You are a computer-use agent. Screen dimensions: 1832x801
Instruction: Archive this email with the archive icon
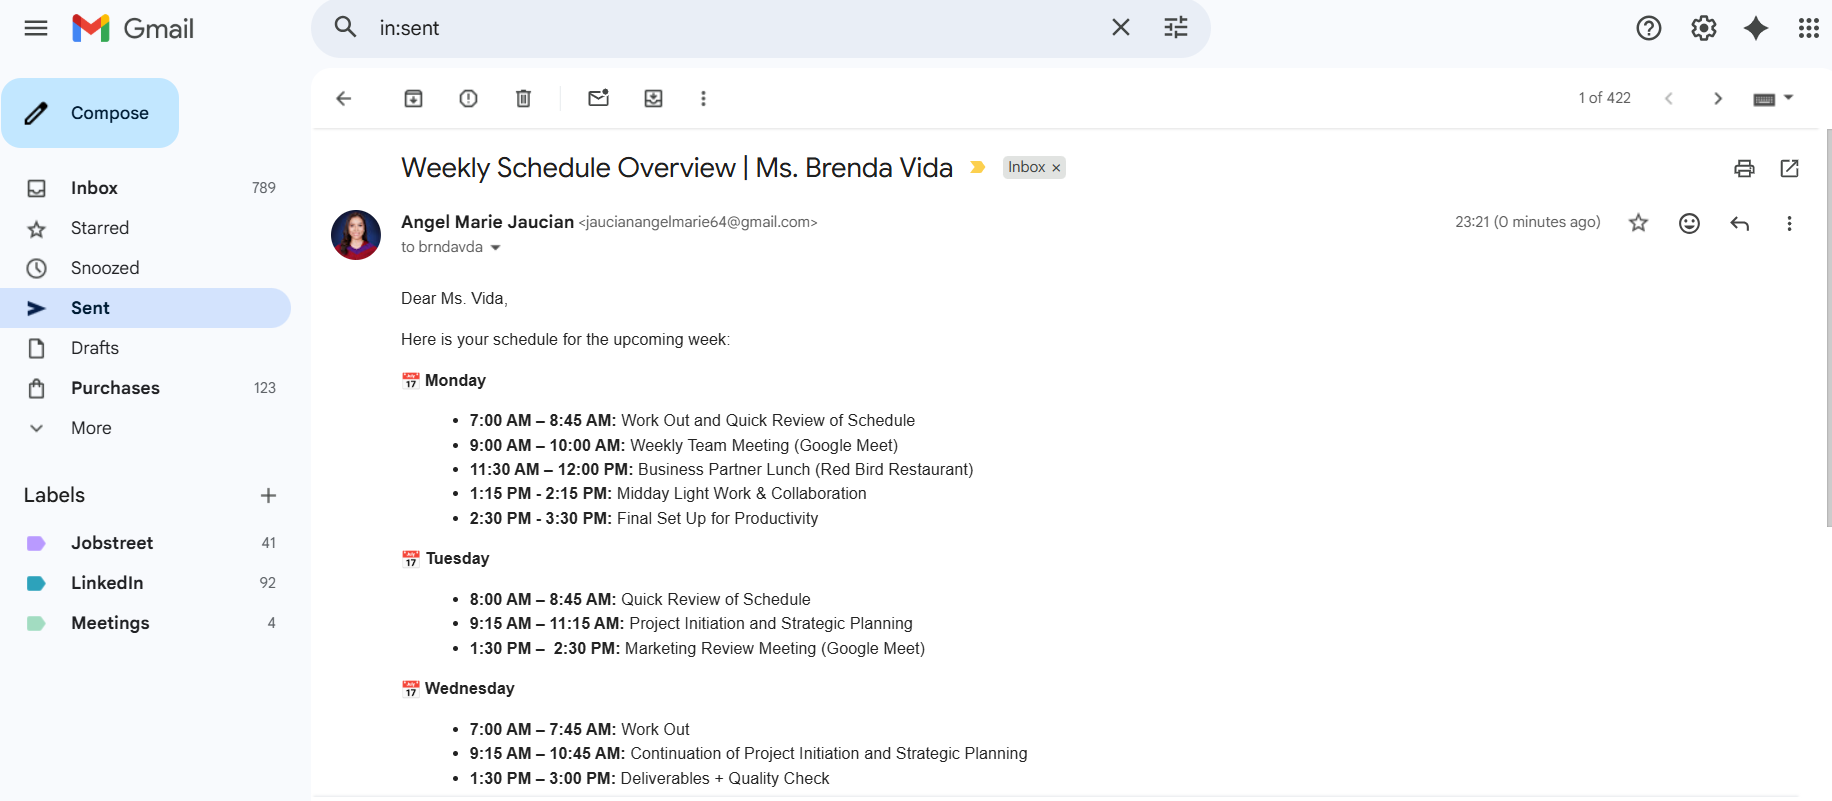pyautogui.click(x=413, y=98)
